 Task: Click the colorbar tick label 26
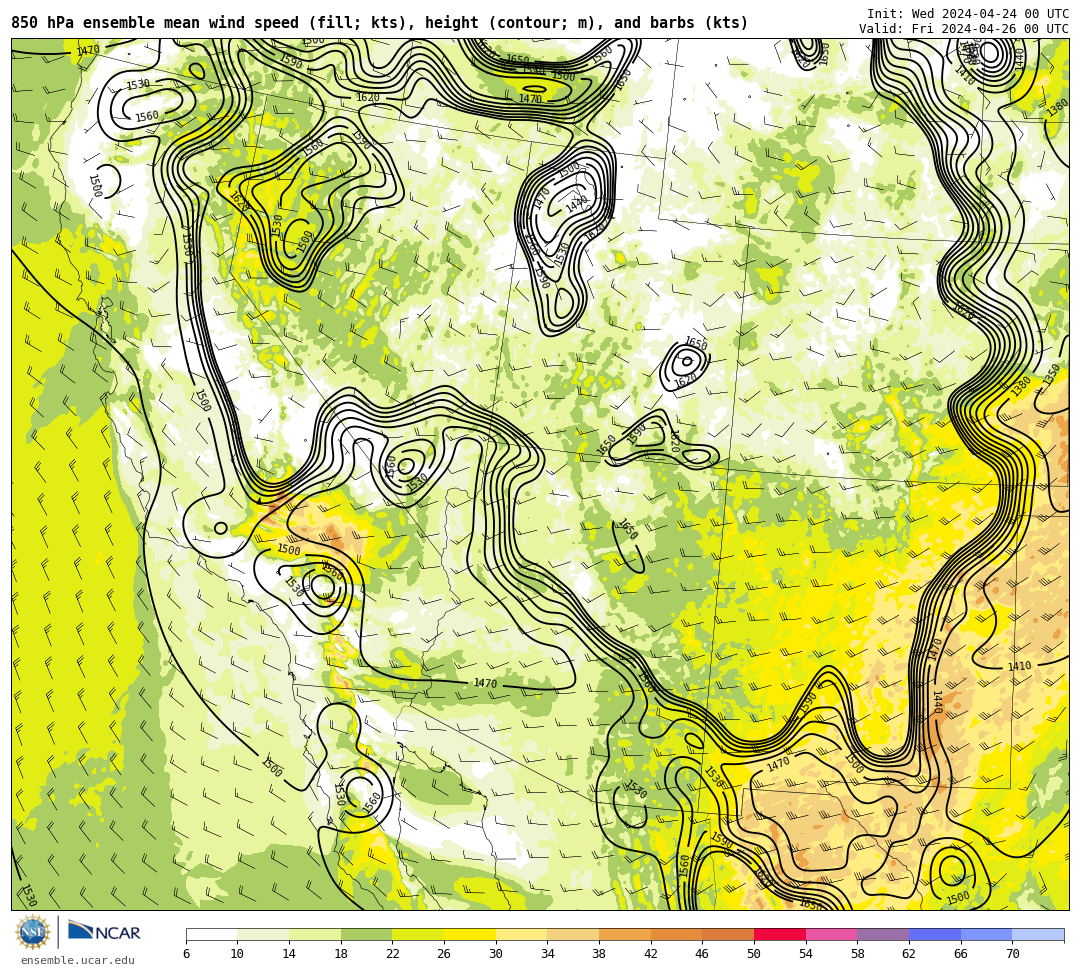444,954
